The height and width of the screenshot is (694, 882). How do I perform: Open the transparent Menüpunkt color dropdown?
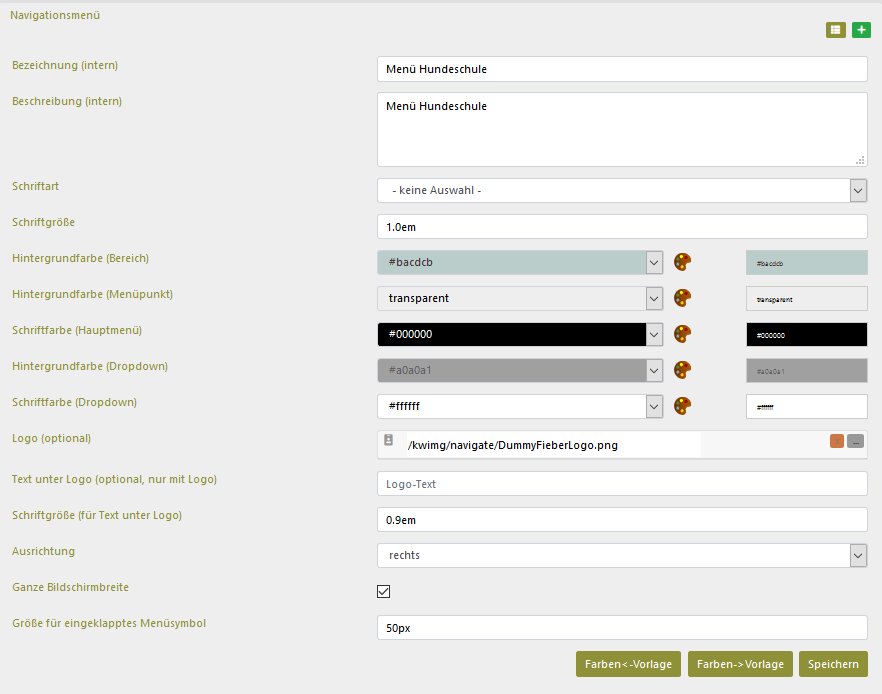click(x=654, y=298)
